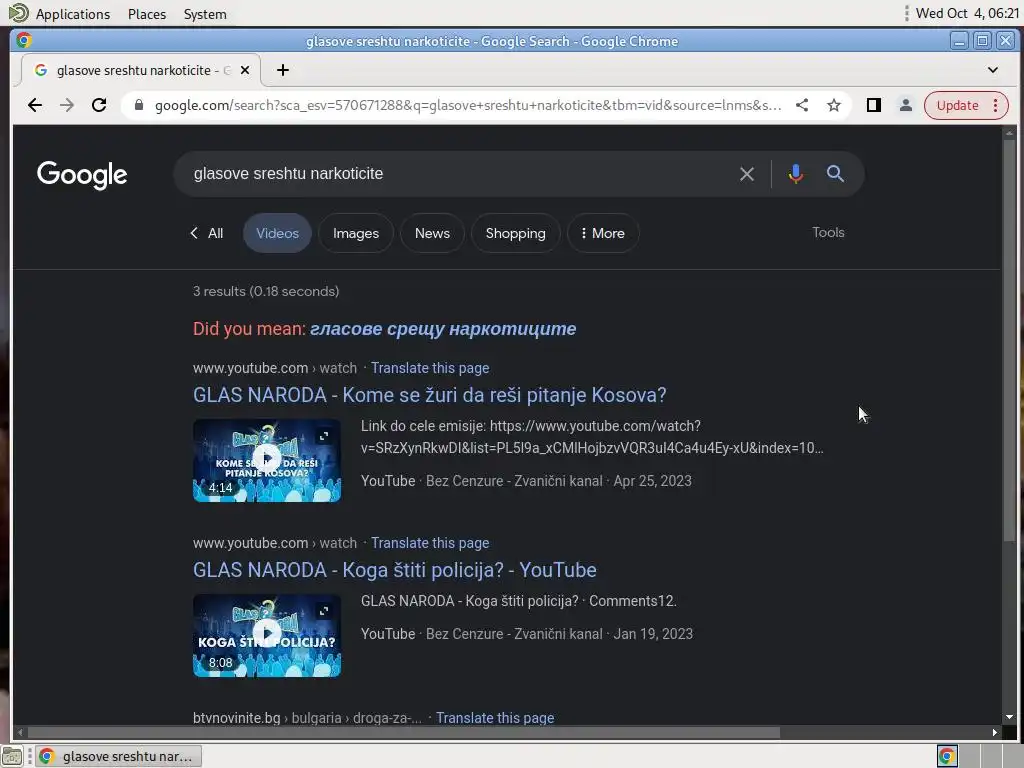The height and width of the screenshot is (768, 1024).
Task: Switch to News results
Action: point(432,233)
